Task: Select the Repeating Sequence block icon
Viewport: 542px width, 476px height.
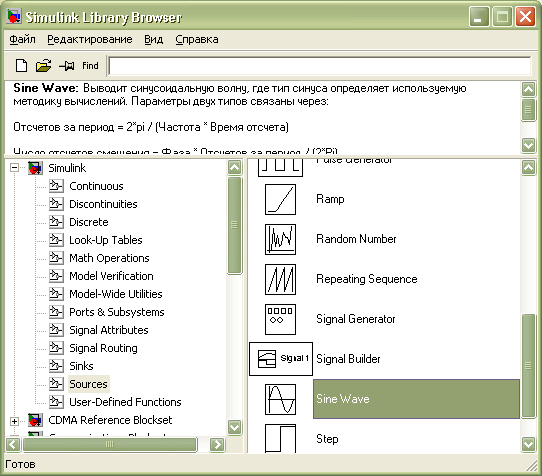Action: [280, 279]
